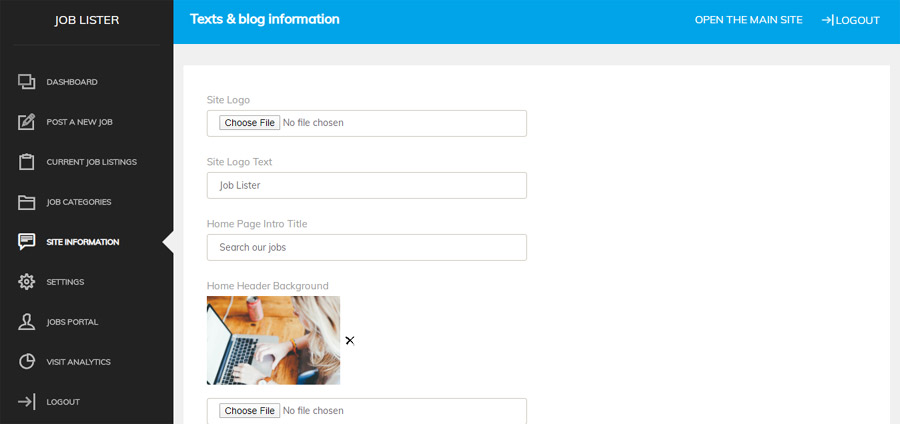Click the Site Information chat icon
The height and width of the screenshot is (424, 900).
(x=27, y=242)
